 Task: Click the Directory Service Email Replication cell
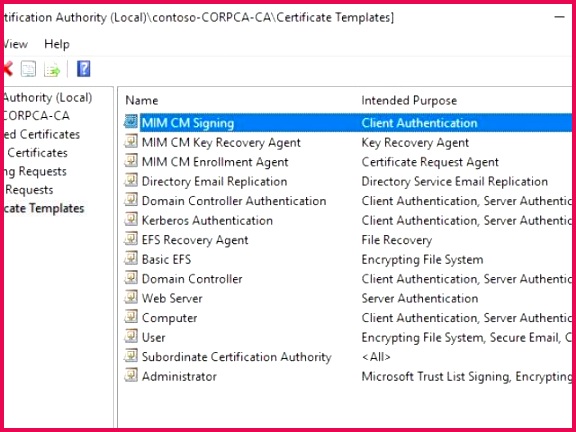point(455,181)
